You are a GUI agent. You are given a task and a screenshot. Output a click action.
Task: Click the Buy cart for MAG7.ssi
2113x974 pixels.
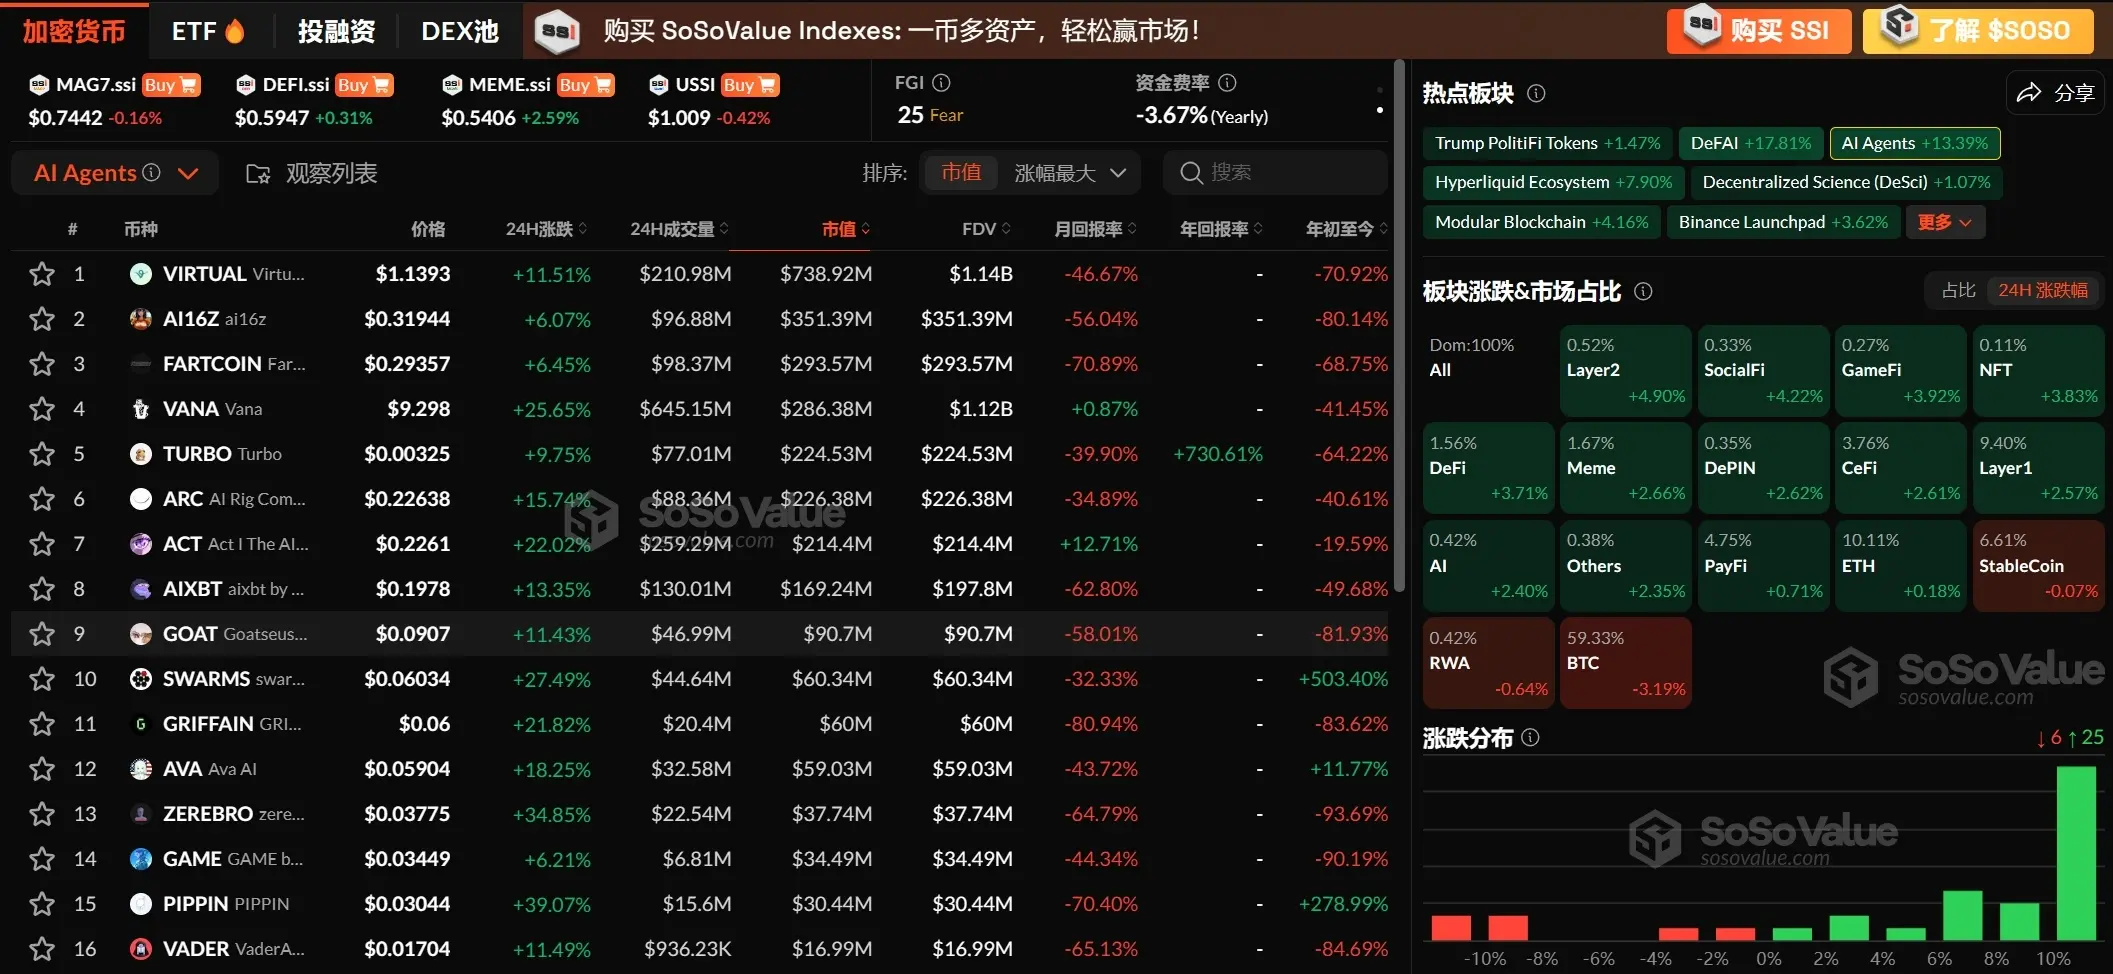[x=171, y=85]
